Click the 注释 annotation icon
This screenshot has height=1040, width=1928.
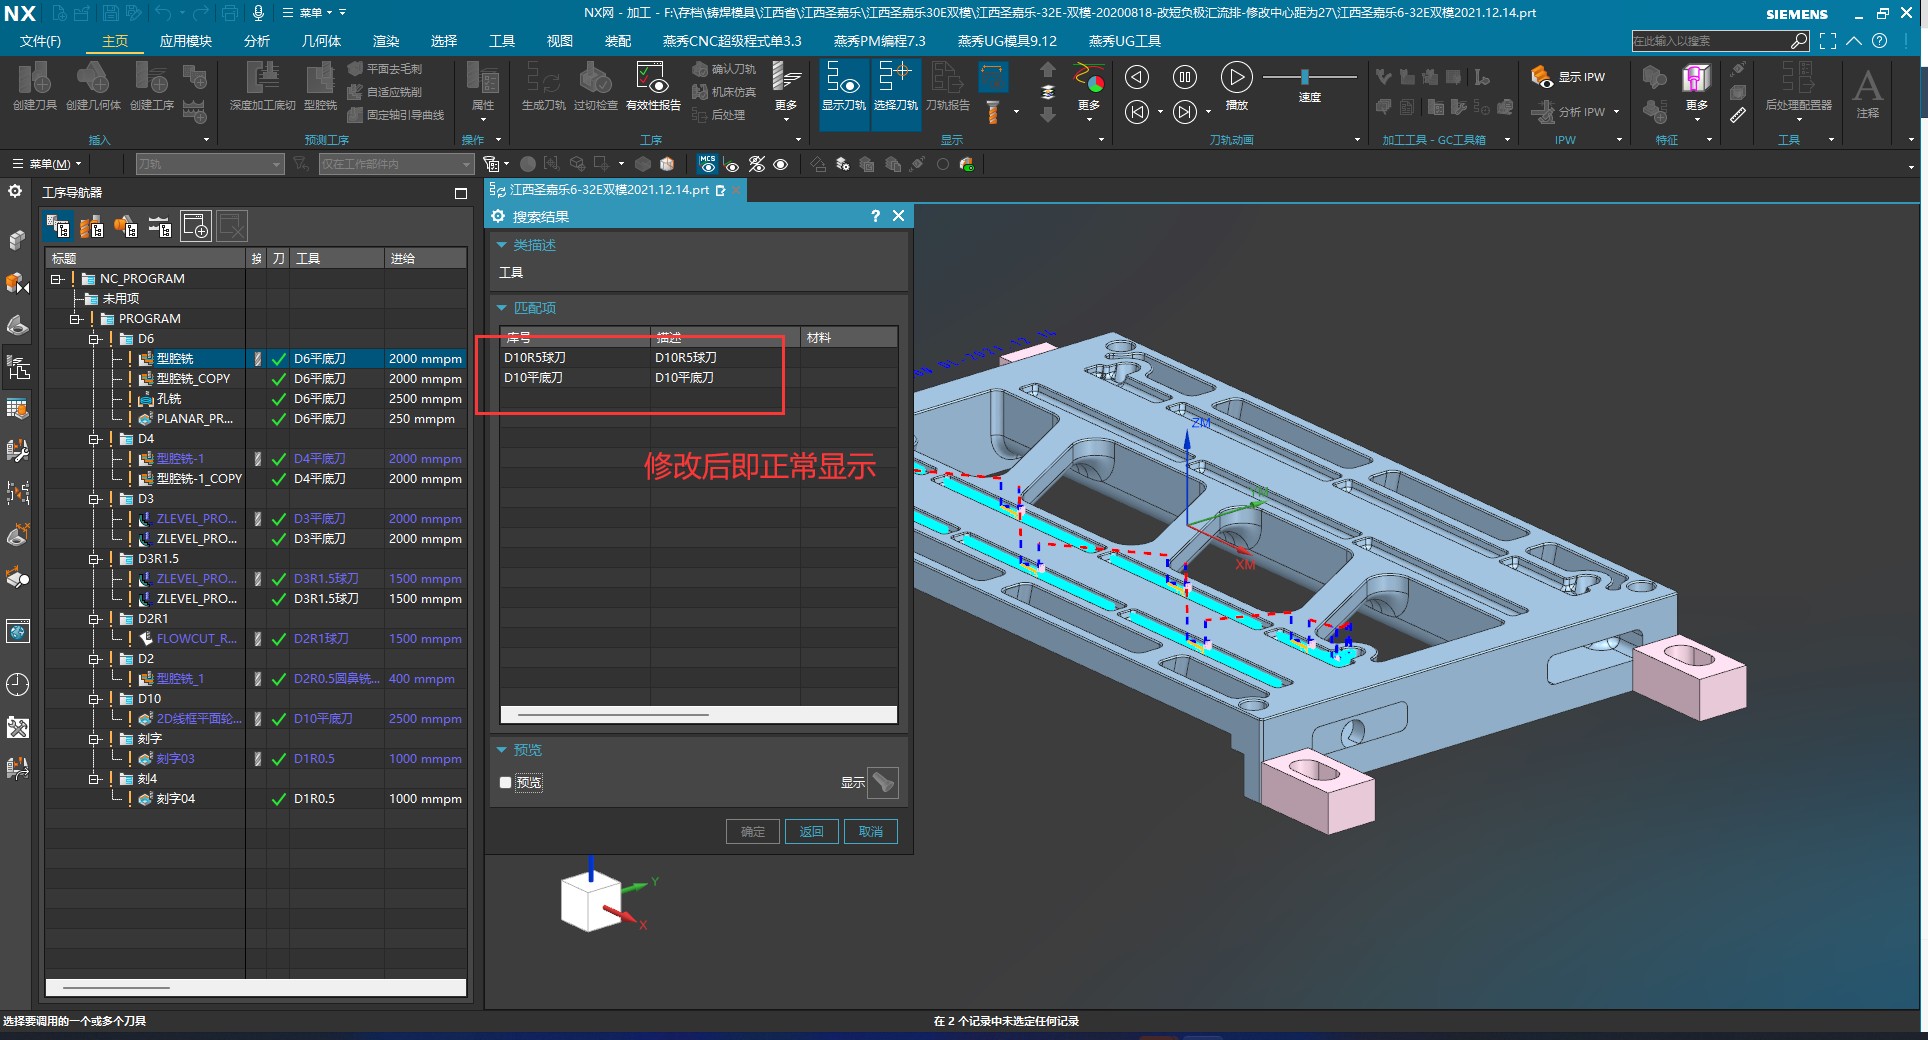click(x=1867, y=93)
